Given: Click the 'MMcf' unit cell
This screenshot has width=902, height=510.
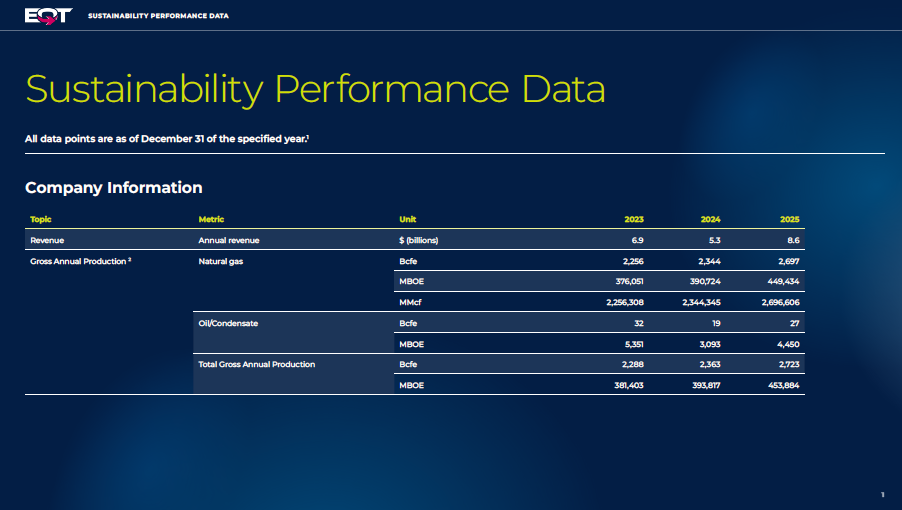Looking at the screenshot, I should 410,302.
